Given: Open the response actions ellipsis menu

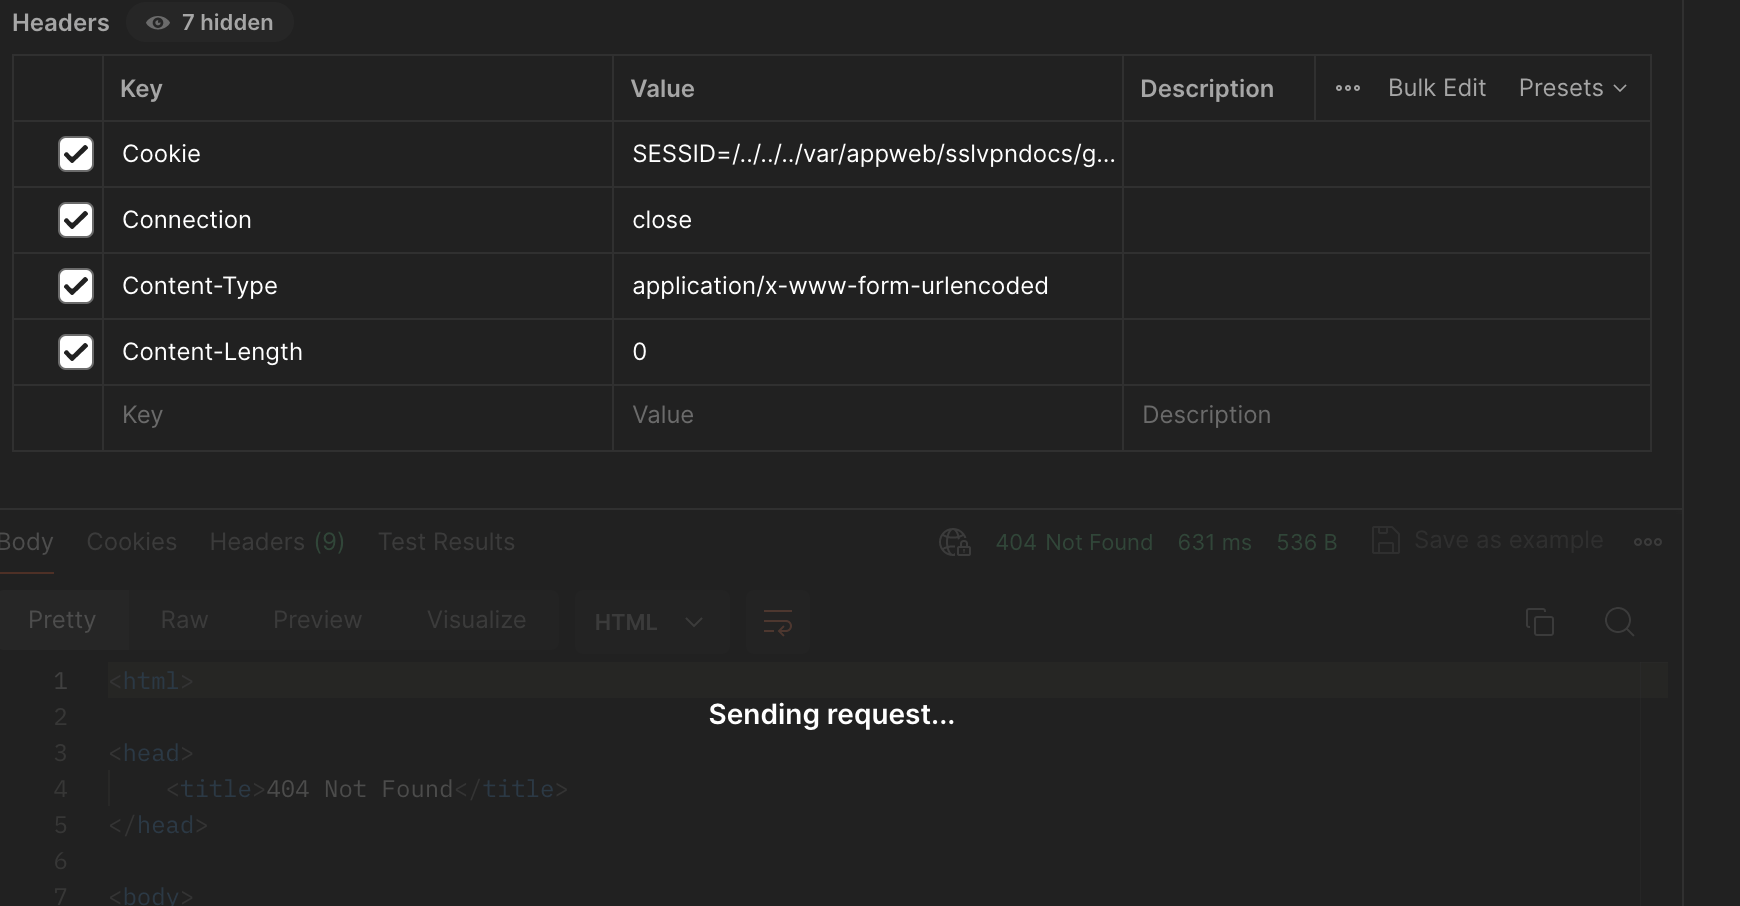Looking at the screenshot, I should 1647,541.
